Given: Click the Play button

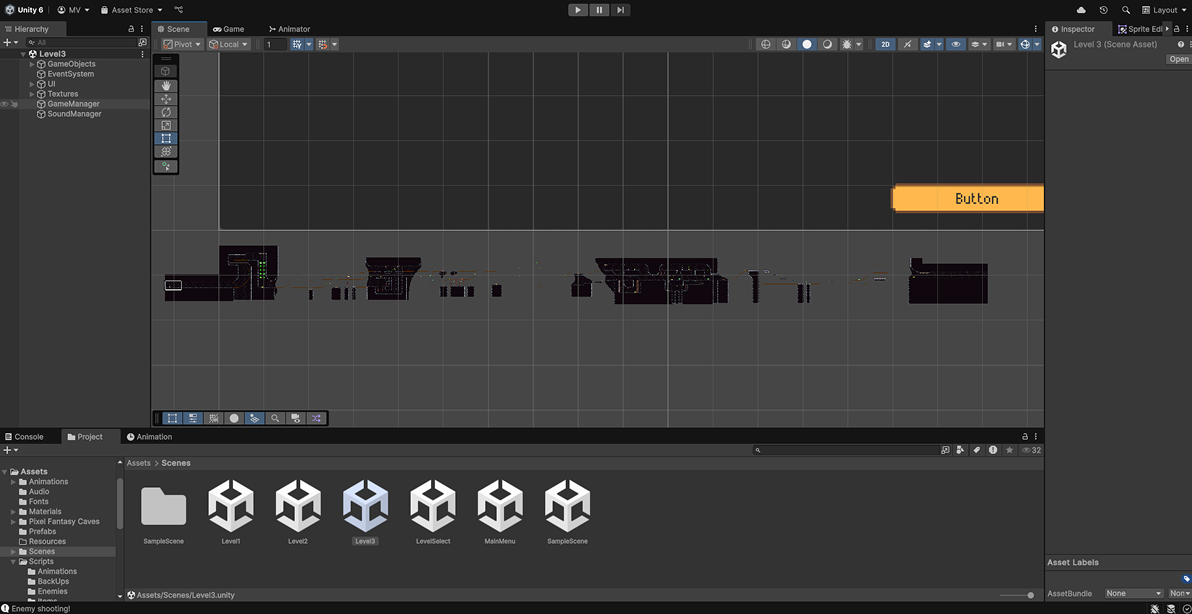Looking at the screenshot, I should click(x=578, y=10).
